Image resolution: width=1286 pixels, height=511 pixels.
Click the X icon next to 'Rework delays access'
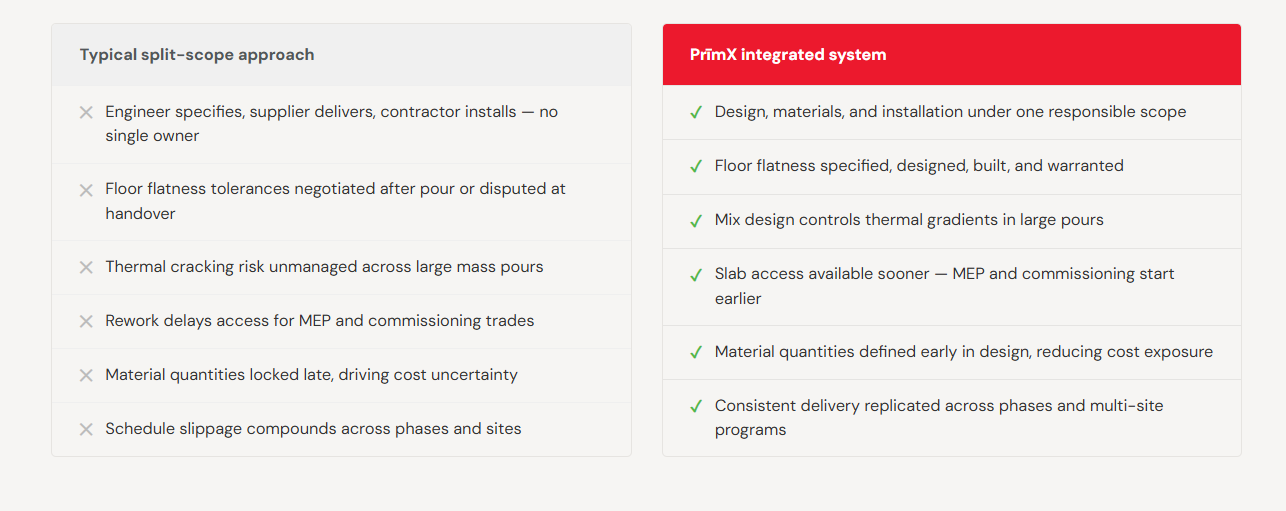(86, 322)
